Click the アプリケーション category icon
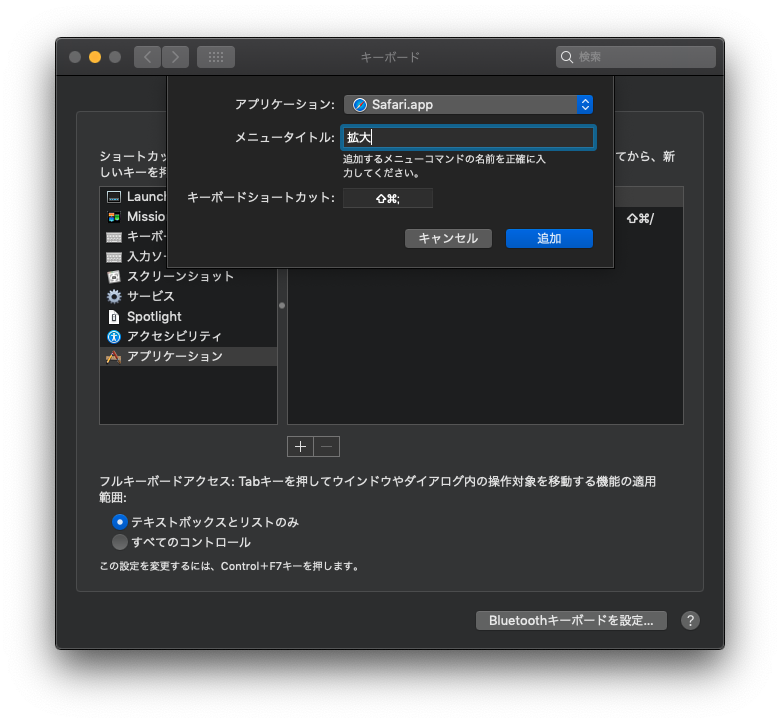 tap(113, 357)
